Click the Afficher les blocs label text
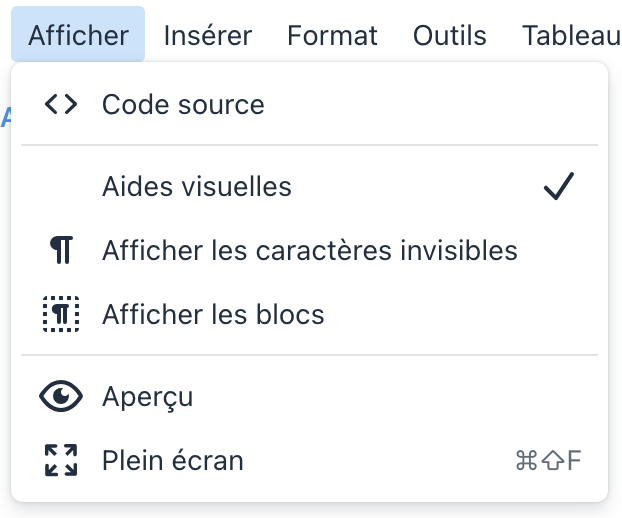Screen dimensions: 622x518 coord(213,315)
